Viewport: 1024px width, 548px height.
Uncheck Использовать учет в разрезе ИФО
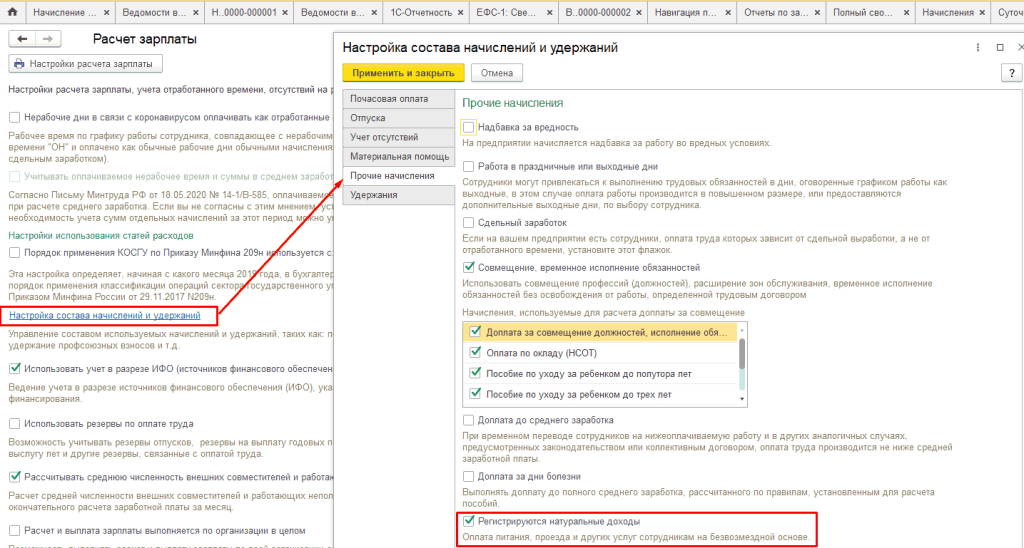pyautogui.click(x=14, y=368)
